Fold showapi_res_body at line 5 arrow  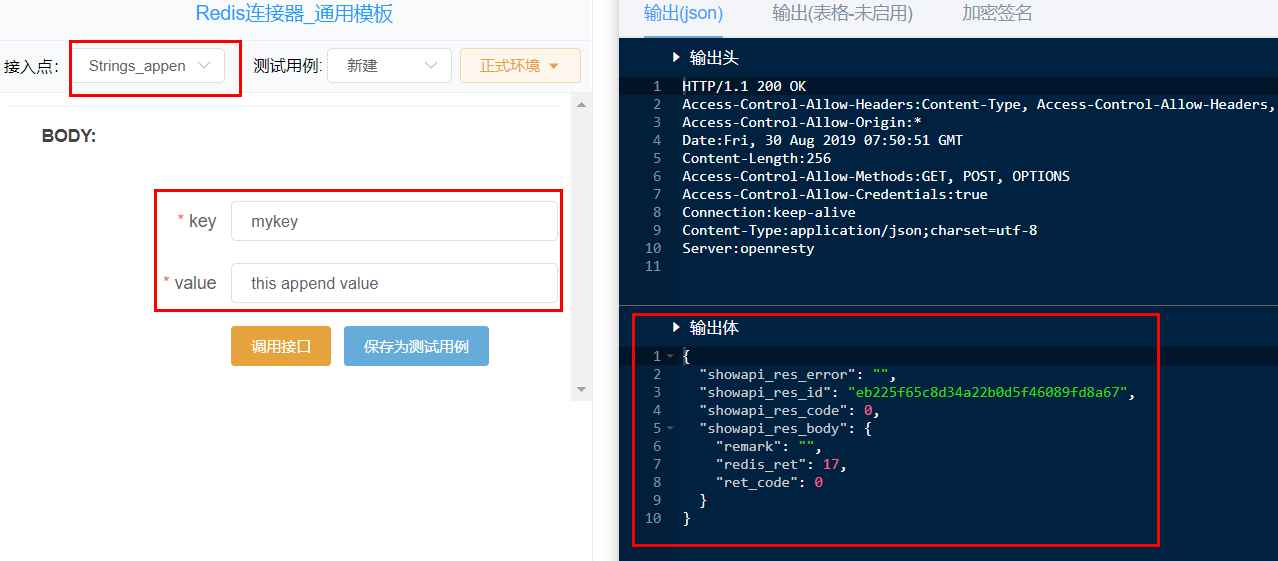pos(670,429)
